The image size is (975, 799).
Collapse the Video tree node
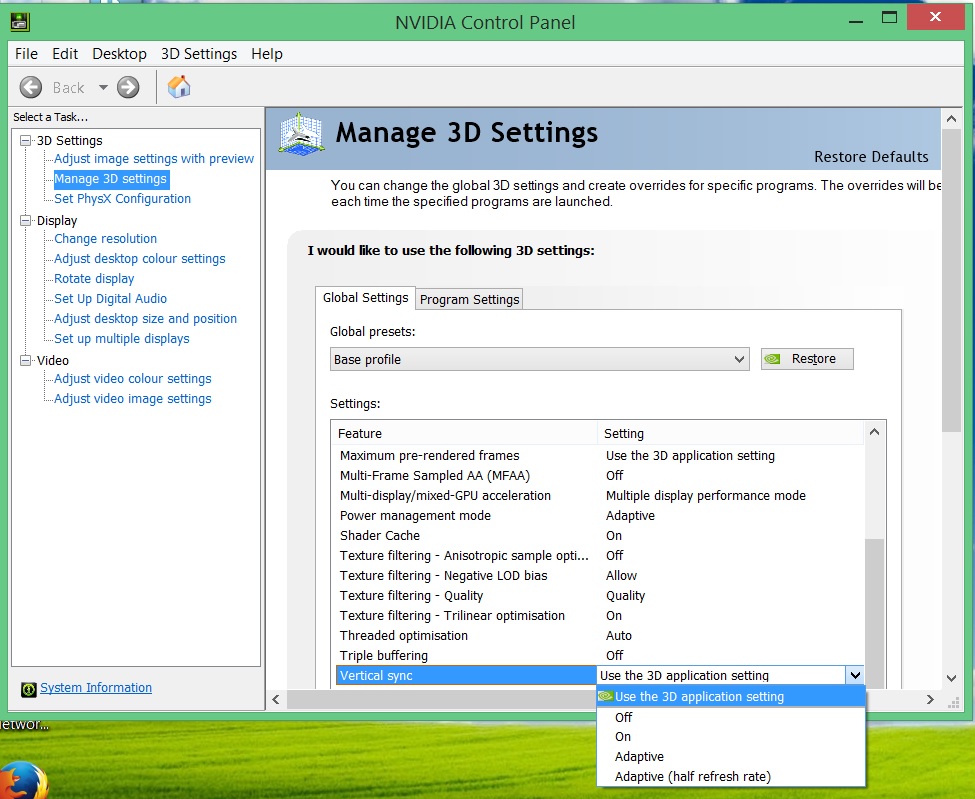tap(25, 361)
